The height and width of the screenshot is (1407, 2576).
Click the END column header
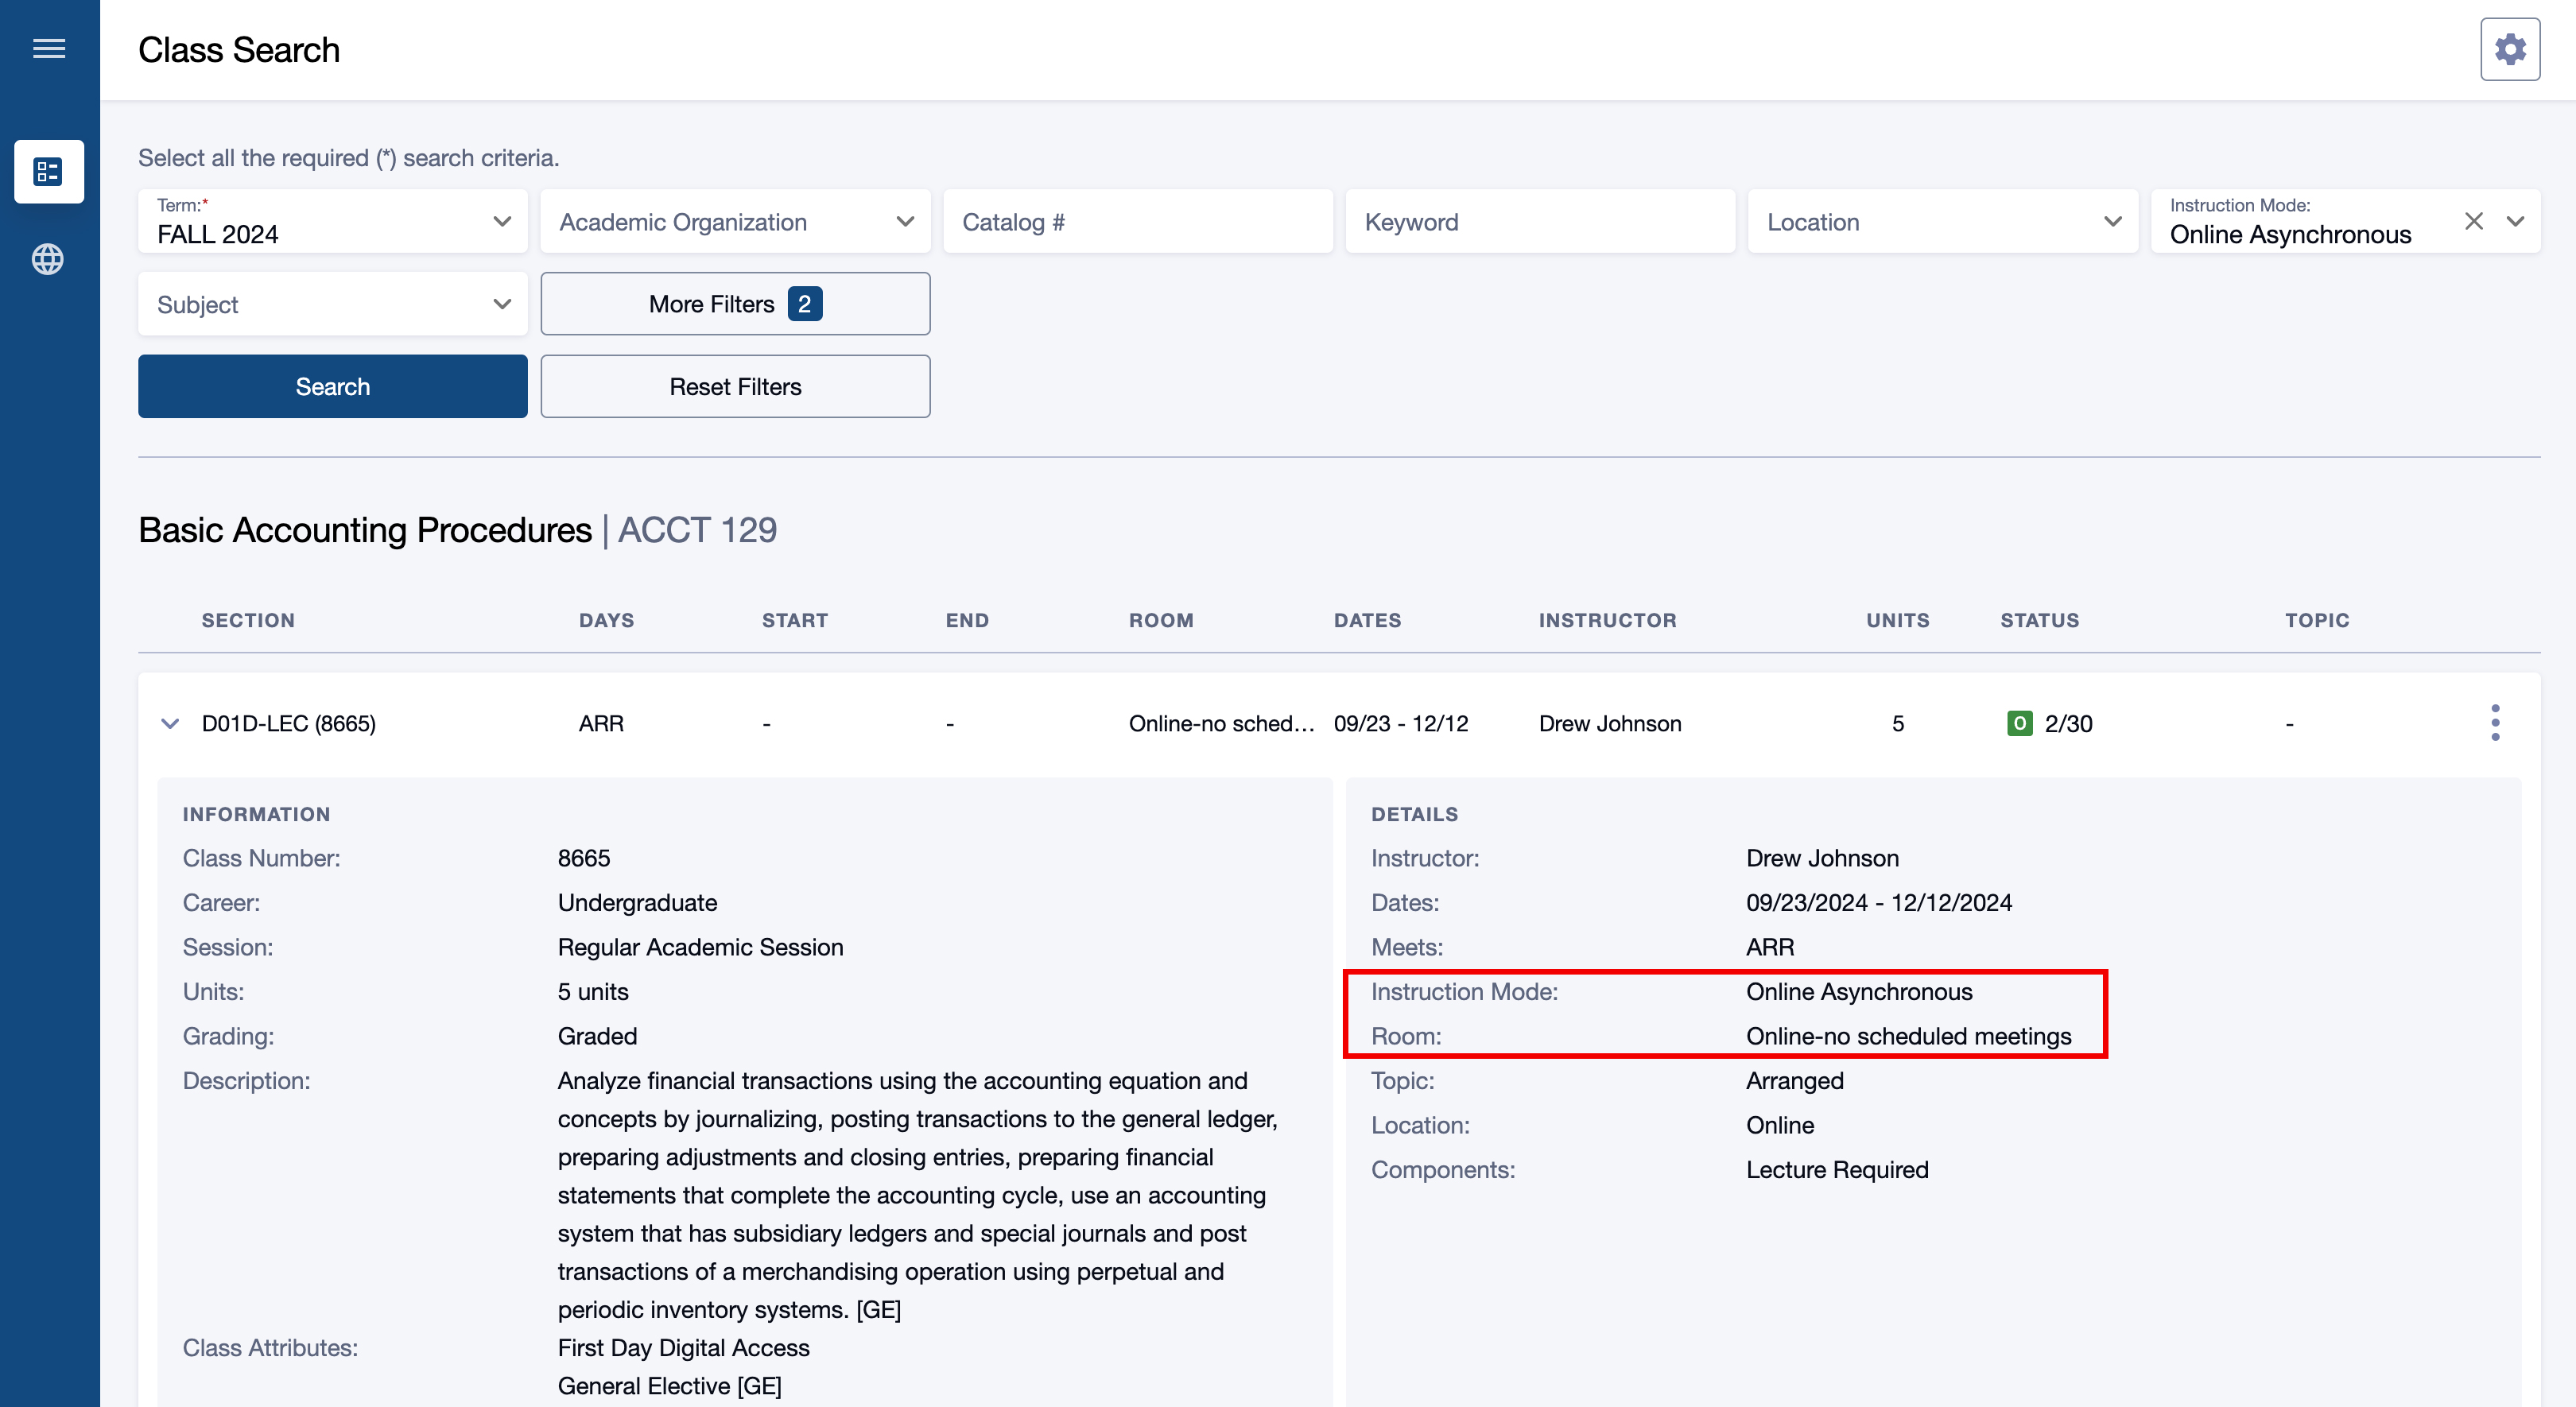[967, 620]
